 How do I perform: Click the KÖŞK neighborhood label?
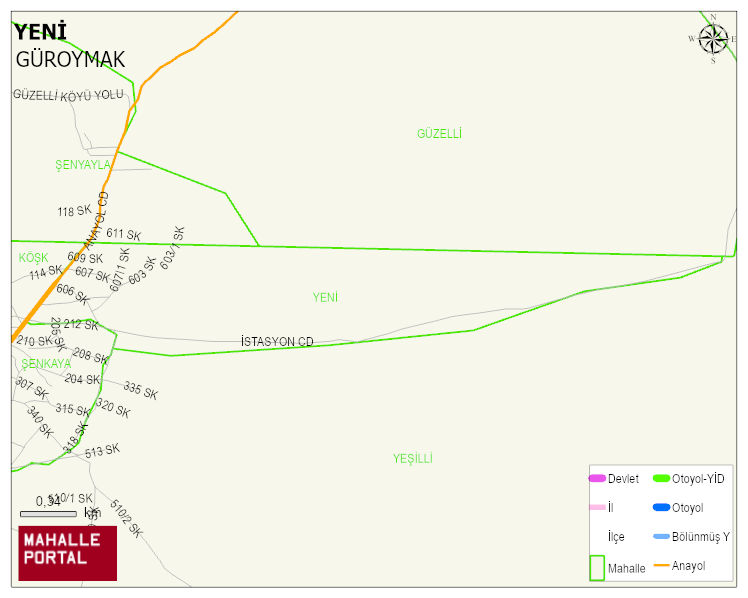[33, 258]
